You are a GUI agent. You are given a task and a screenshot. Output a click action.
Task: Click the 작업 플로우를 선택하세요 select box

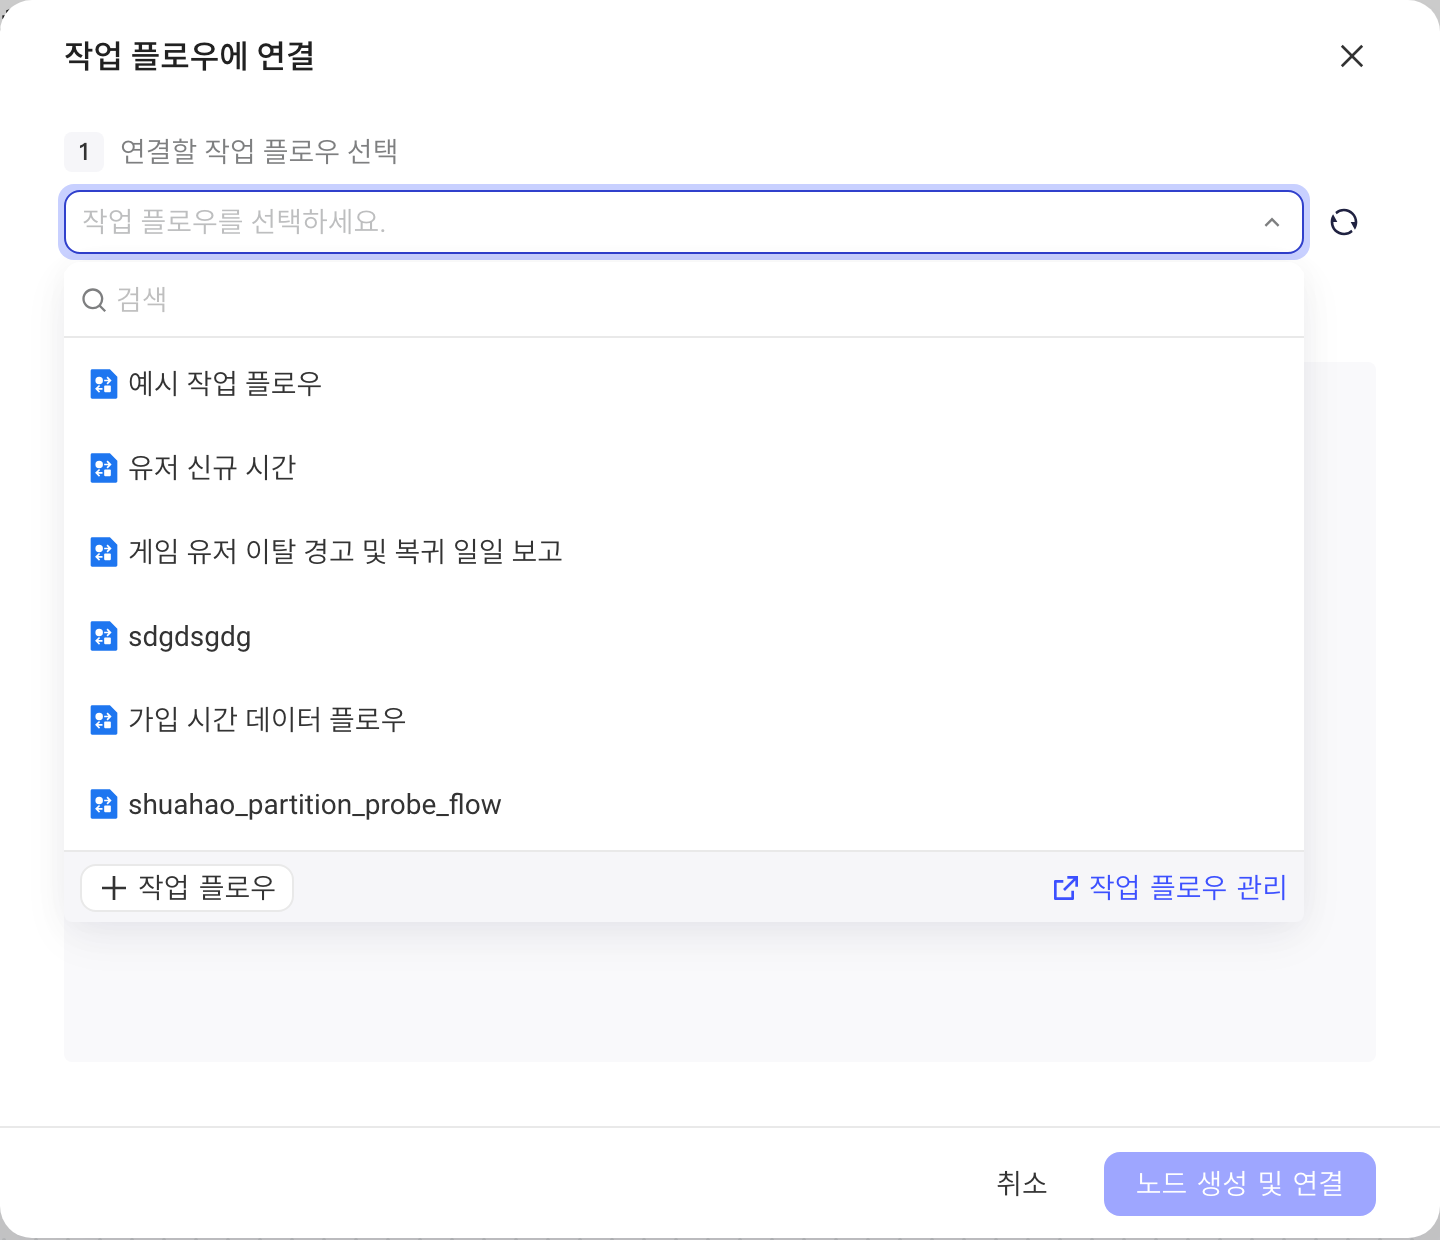click(x=684, y=222)
